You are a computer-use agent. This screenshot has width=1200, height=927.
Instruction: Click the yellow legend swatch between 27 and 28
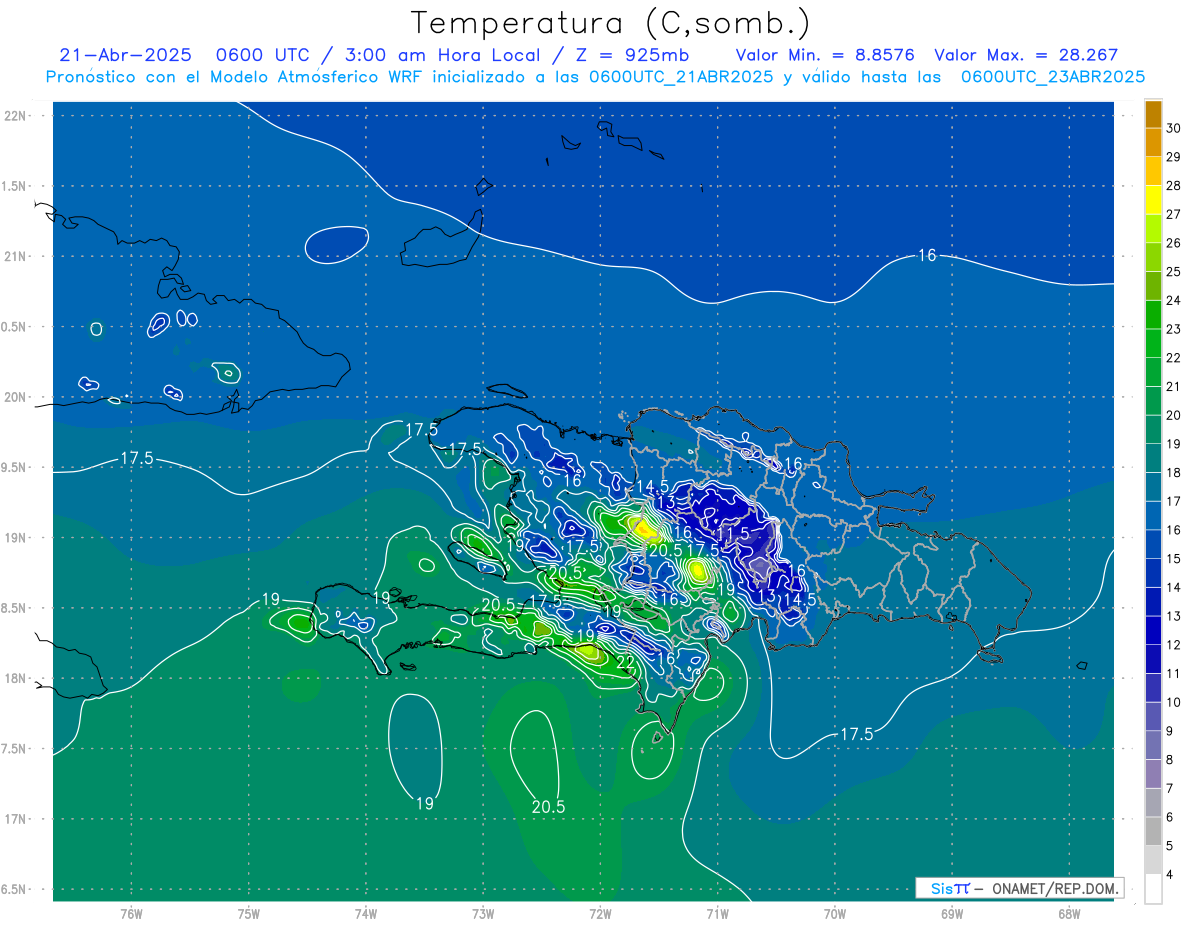1153,199
